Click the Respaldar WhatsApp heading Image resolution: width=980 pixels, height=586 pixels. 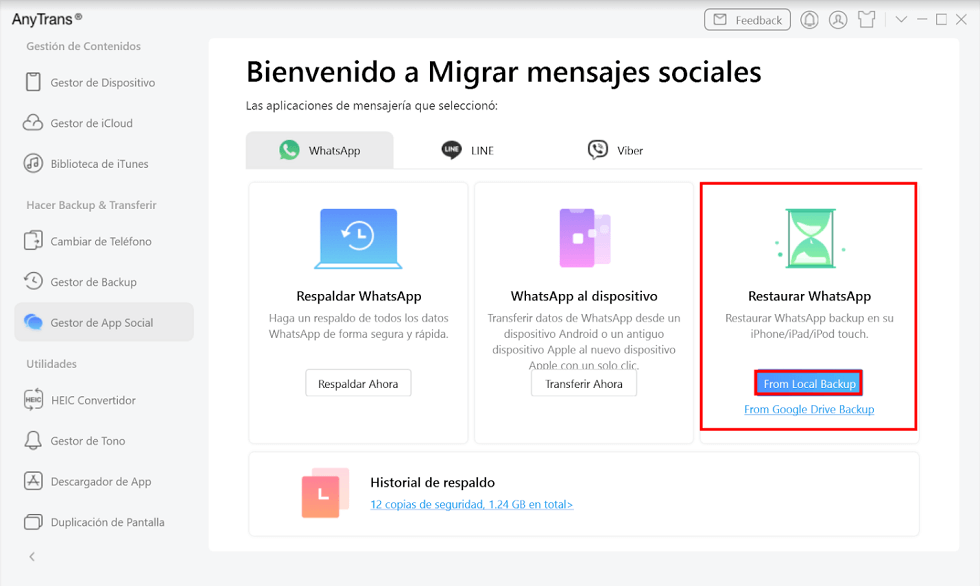[359, 296]
